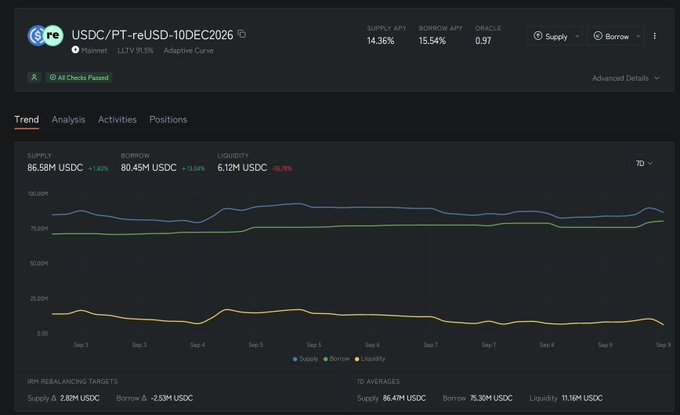Click the Sep 6 label on chart axis

[x=372, y=345]
